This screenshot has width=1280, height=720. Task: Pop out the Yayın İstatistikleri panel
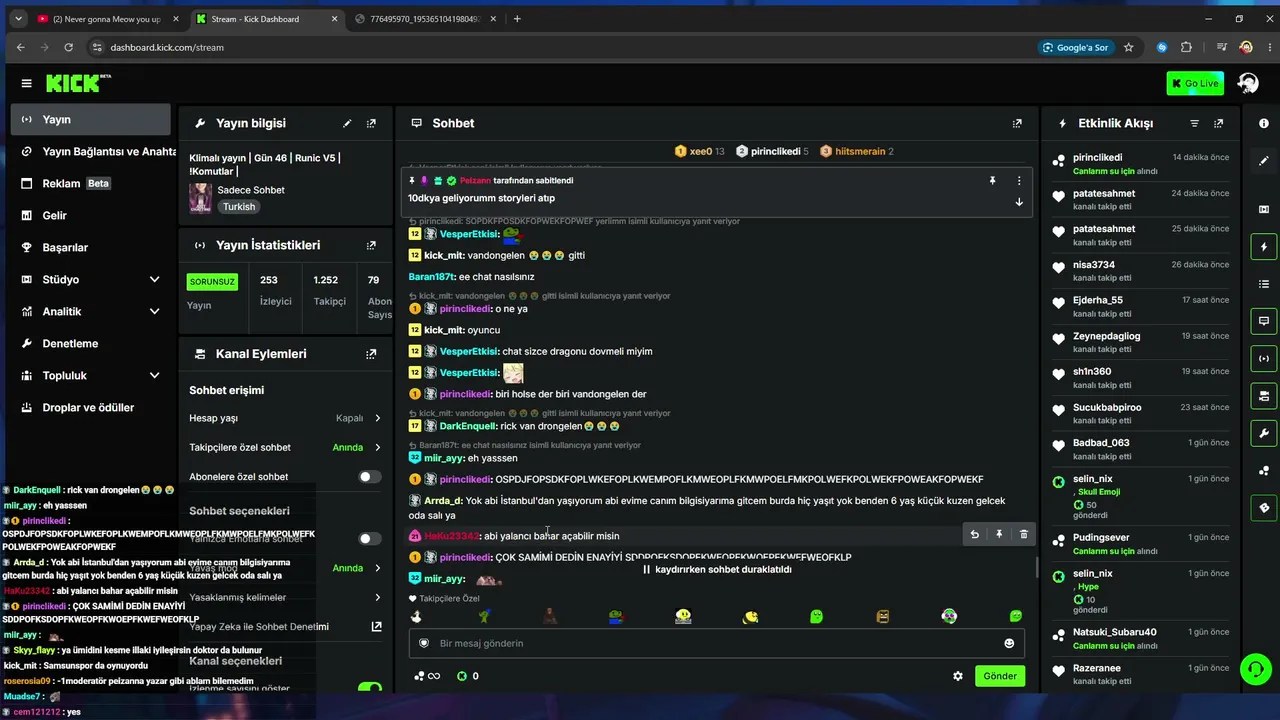click(x=371, y=245)
